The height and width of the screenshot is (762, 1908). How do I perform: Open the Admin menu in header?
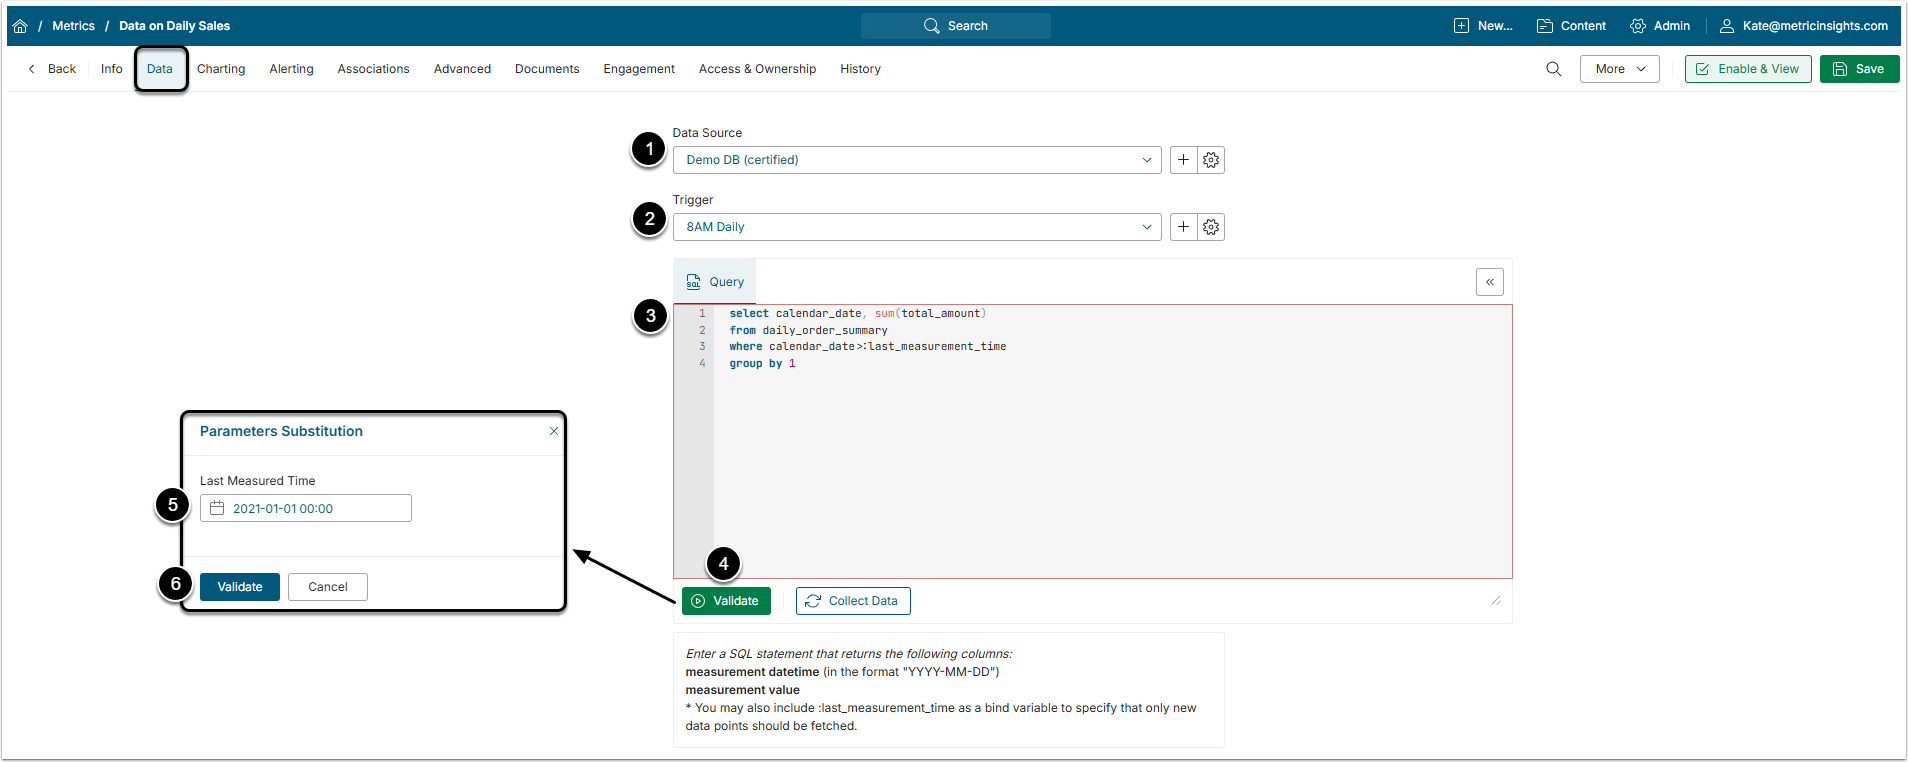(x=1660, y=26)
